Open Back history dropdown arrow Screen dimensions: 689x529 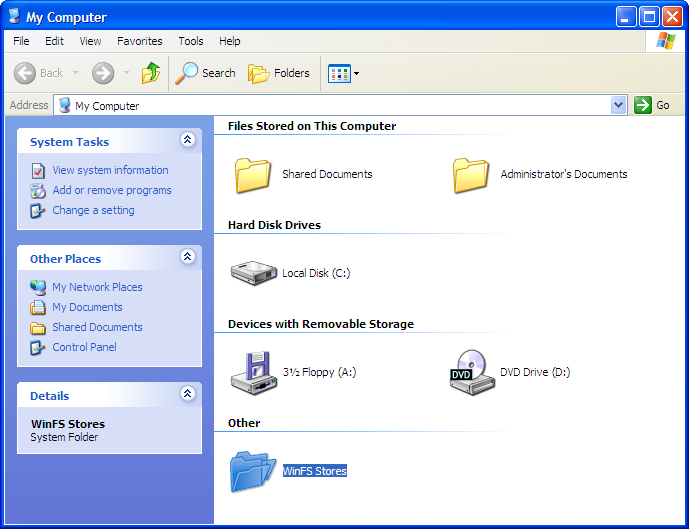point(76,73)
